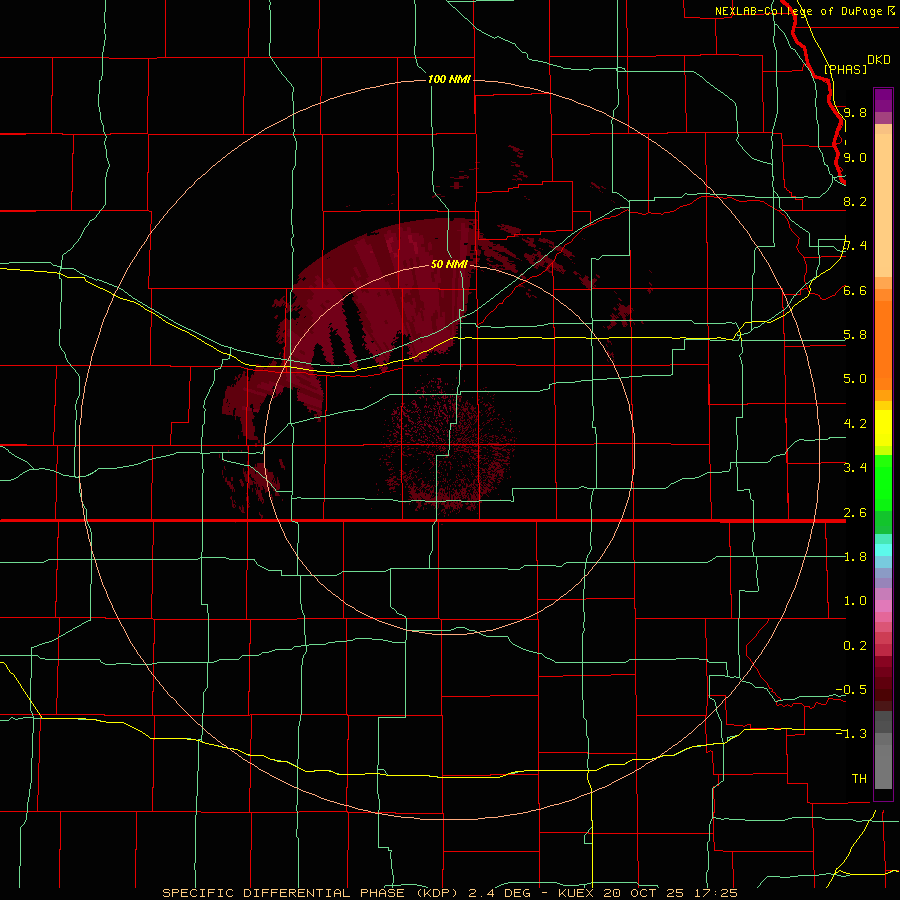The height and width of the screenshot is (900, 900).
Task: Click the 6.6 value on the color scale
Action: 855,290
